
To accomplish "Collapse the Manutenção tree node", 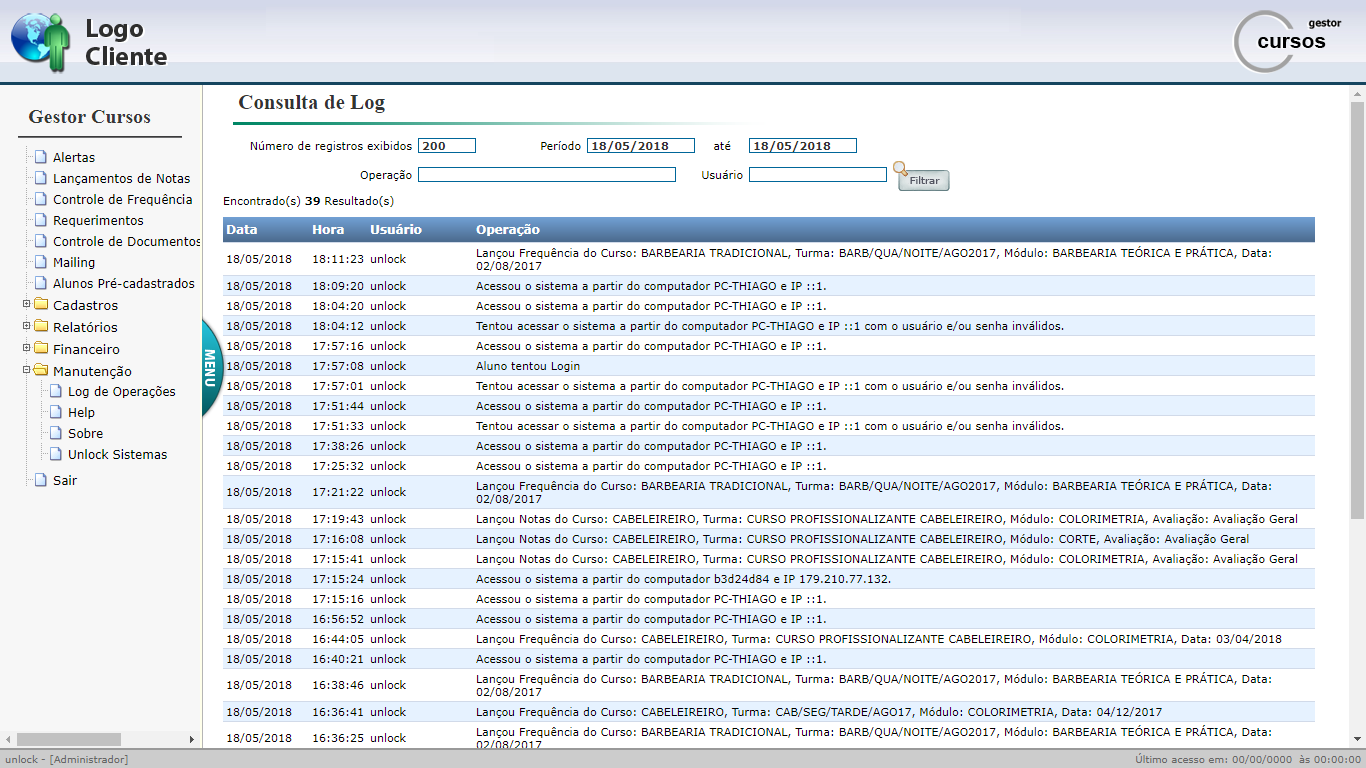I will pyautogui.click(x=26, y=370).
